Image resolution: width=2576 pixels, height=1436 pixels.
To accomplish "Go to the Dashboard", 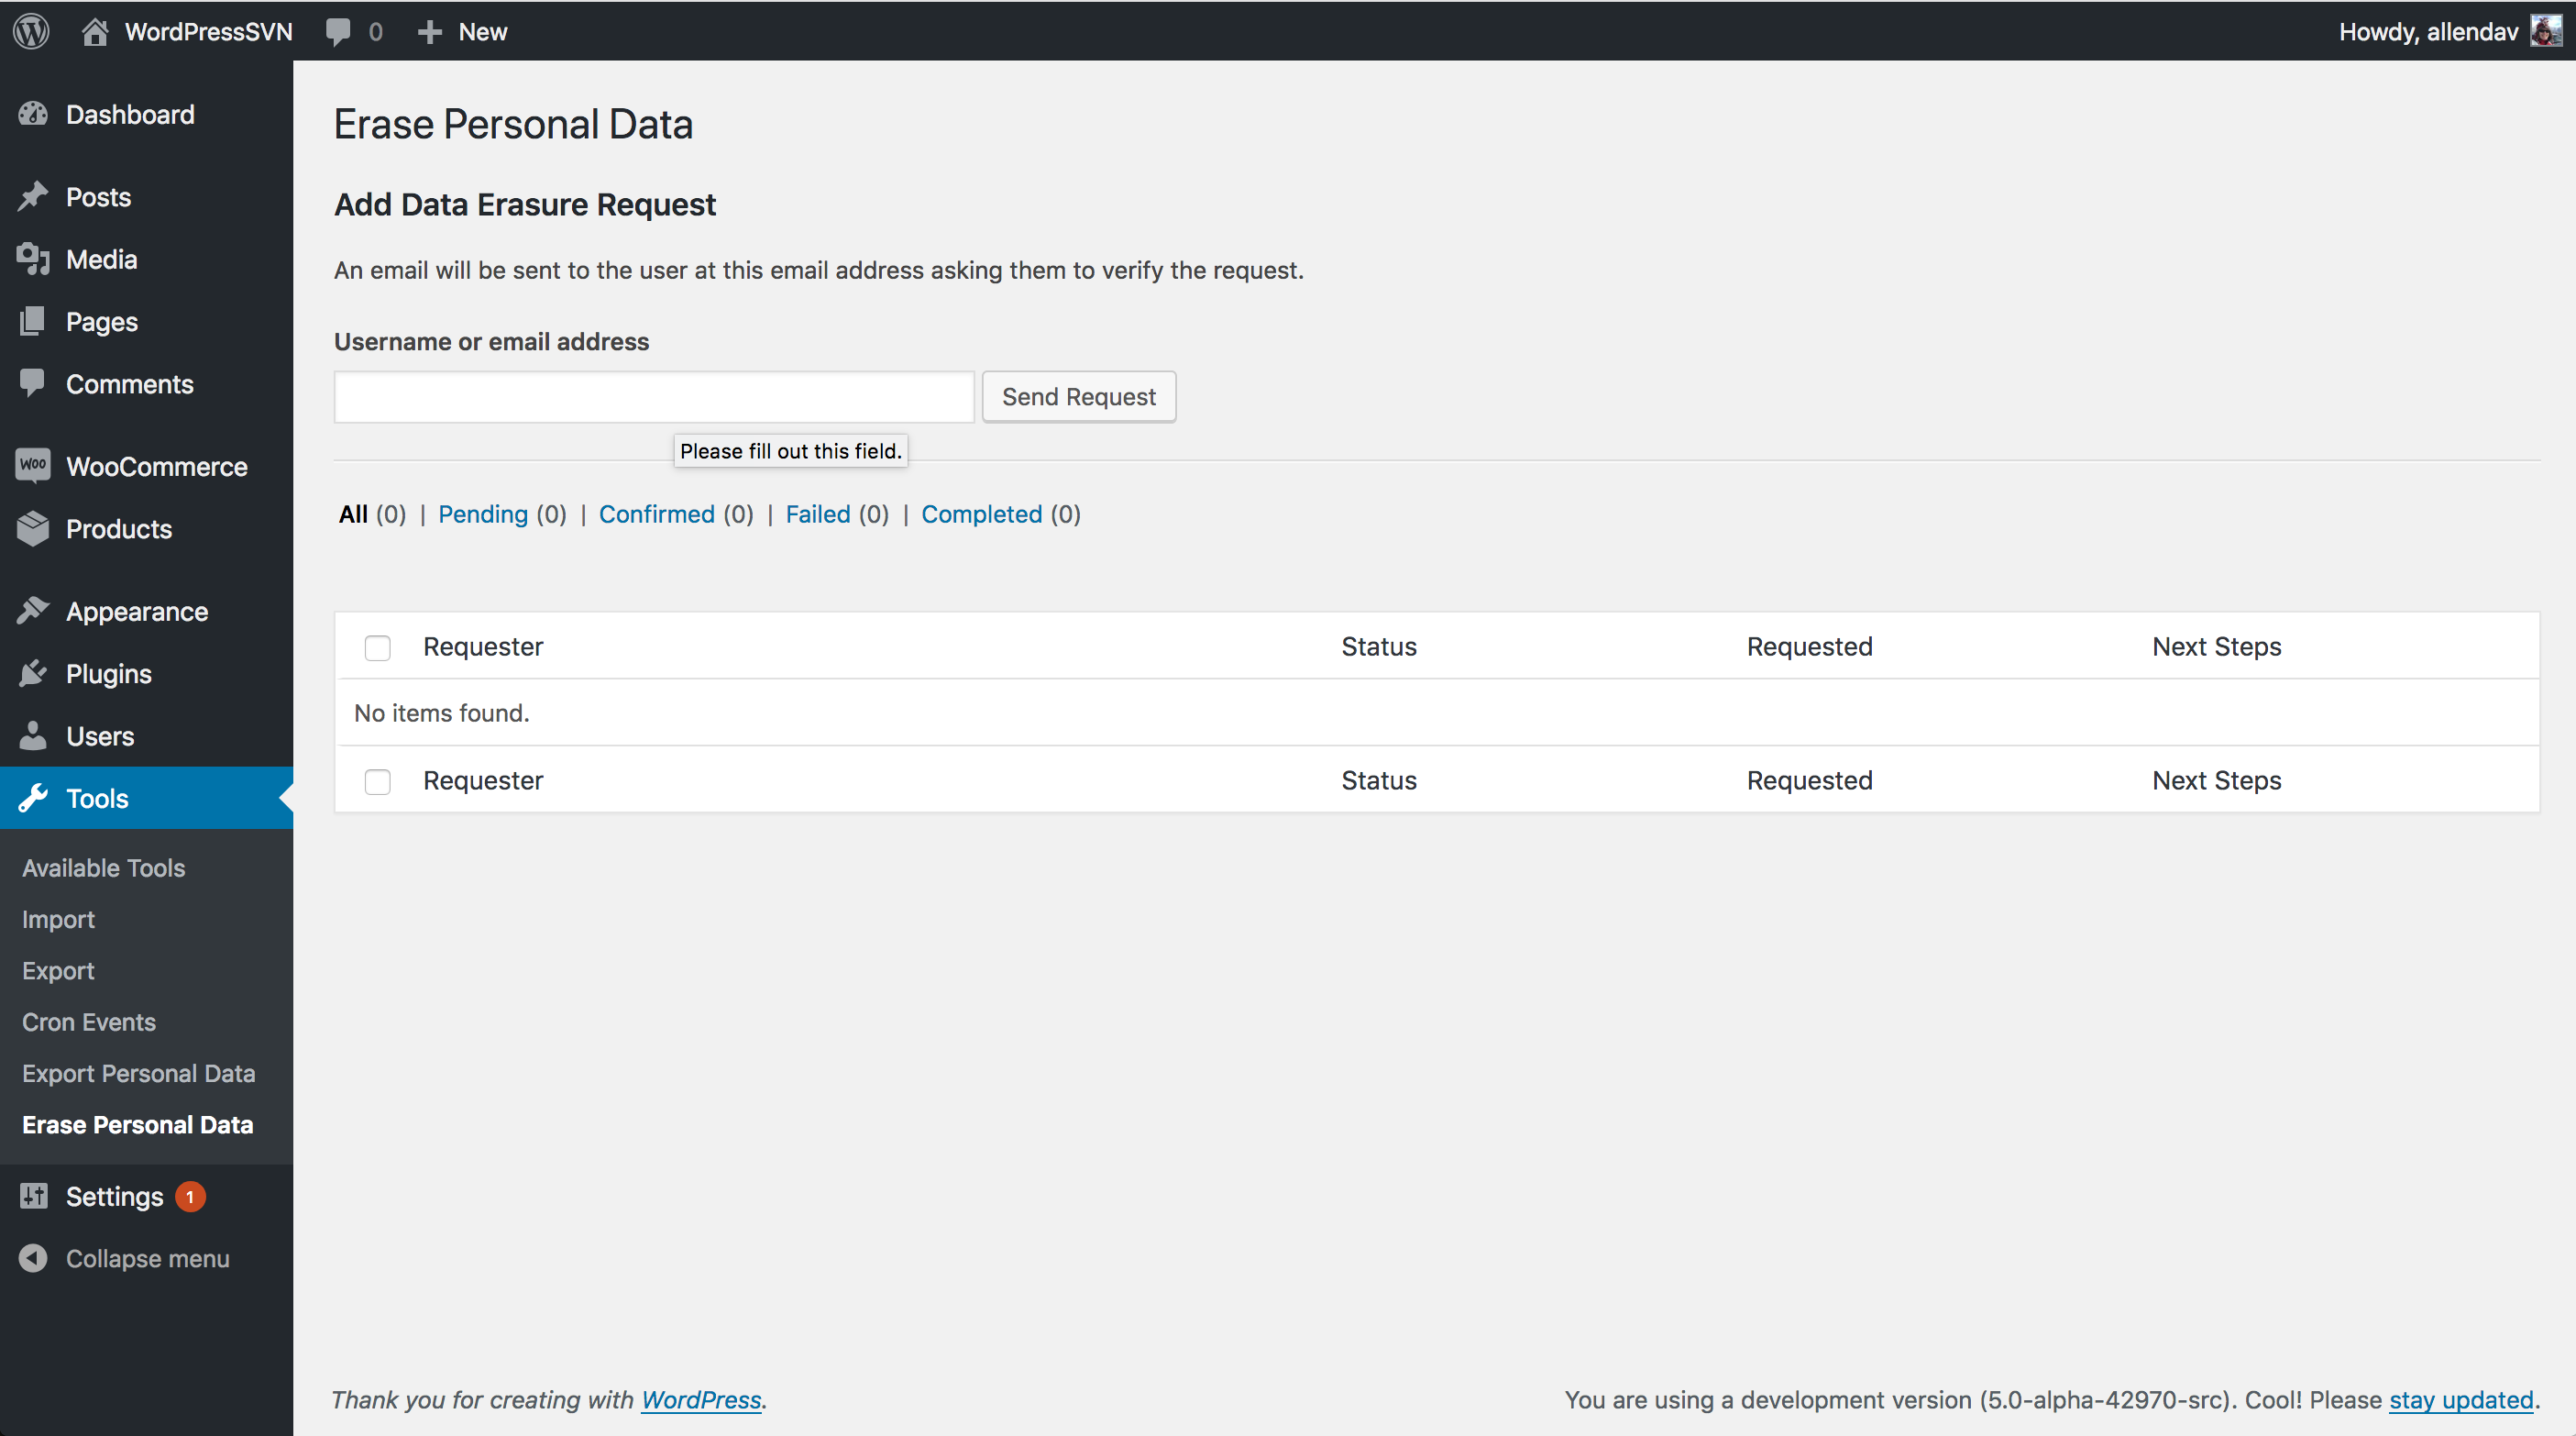I will [129, 114].
